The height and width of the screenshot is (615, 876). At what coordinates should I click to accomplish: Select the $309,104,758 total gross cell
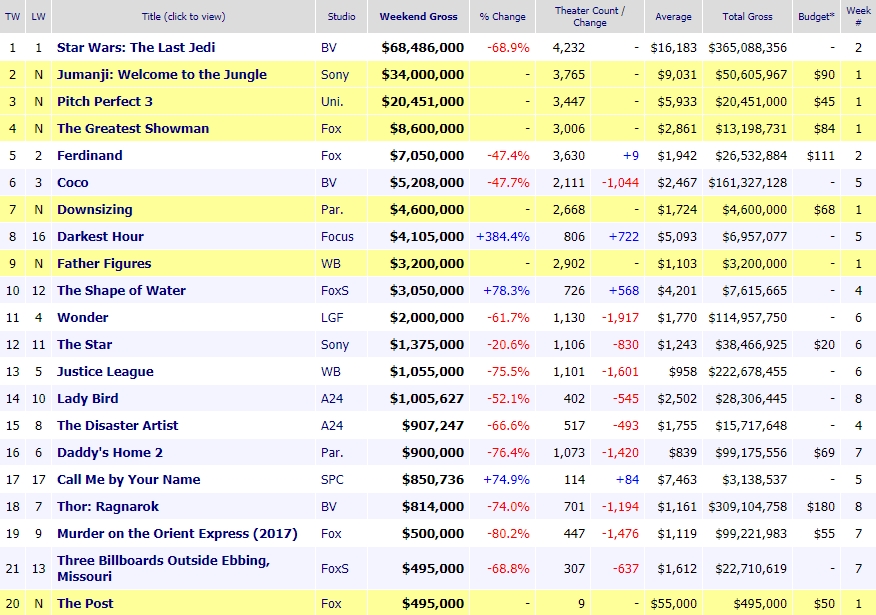748,507
